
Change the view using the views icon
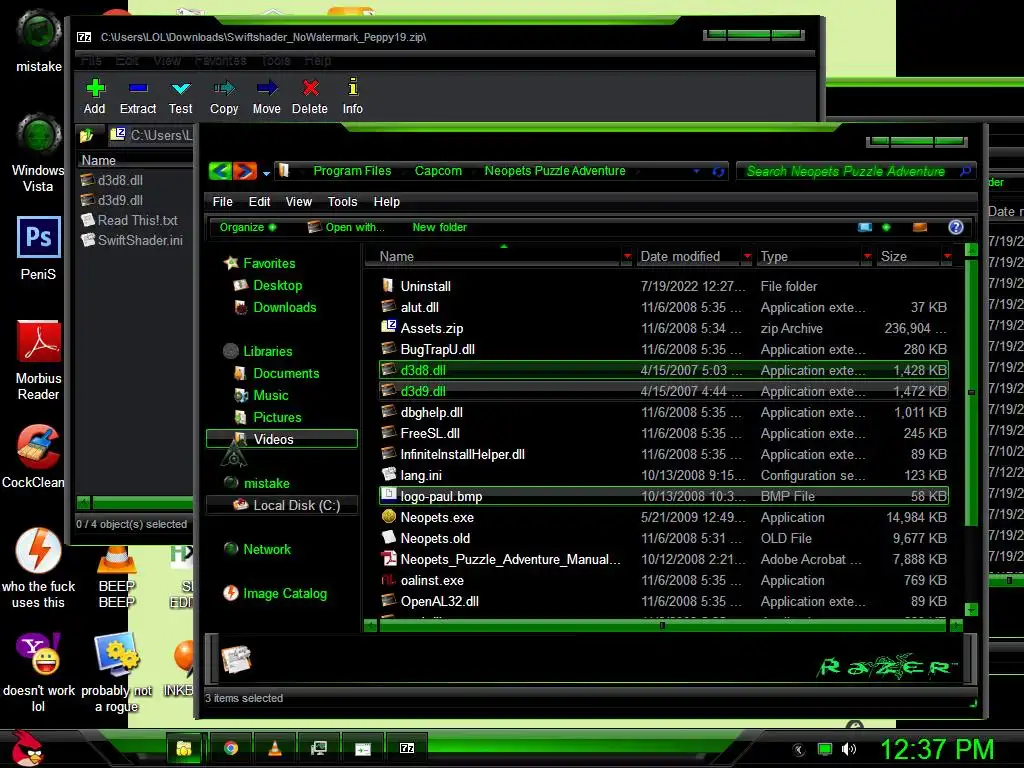pyautogui.click(x=865, y=227)
